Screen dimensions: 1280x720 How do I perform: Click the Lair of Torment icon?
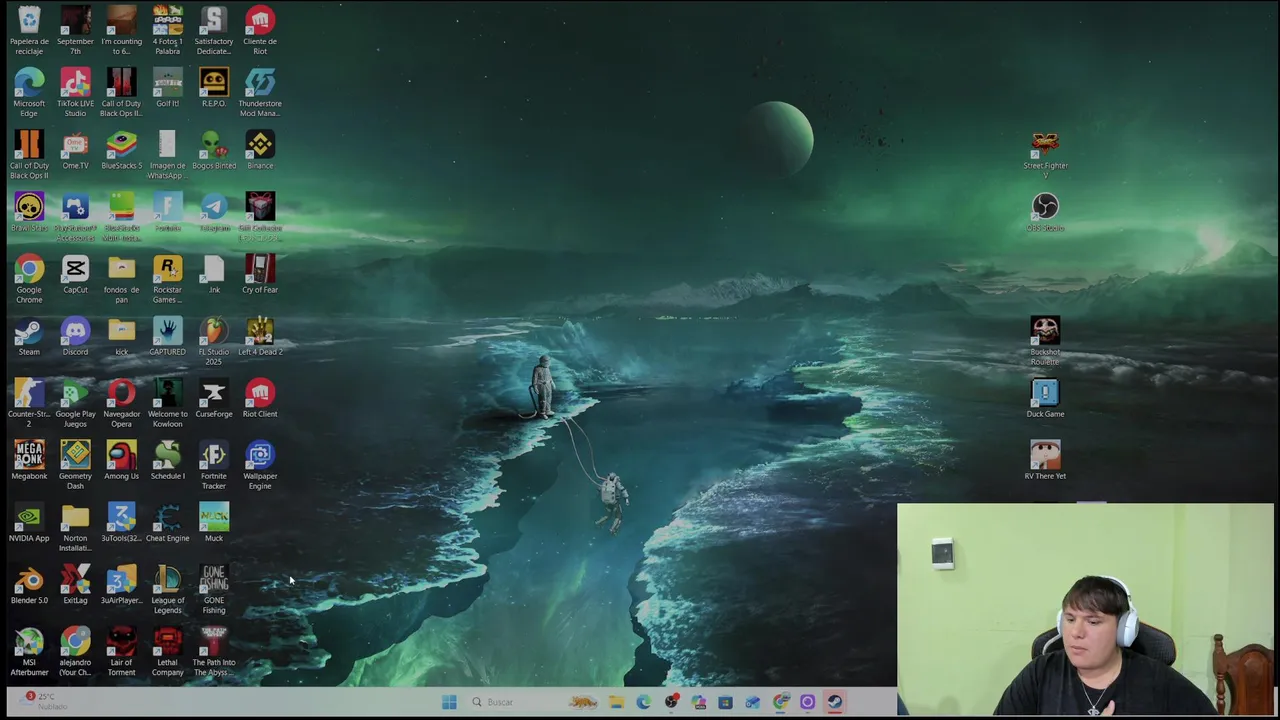[x=121, y=651]
